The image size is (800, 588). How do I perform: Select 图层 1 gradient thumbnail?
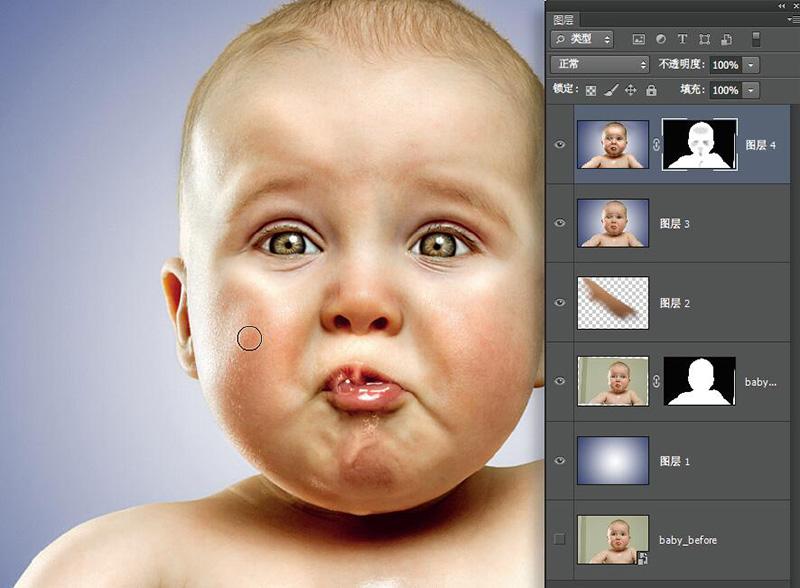pyautogui.click(x=613, y=460)
